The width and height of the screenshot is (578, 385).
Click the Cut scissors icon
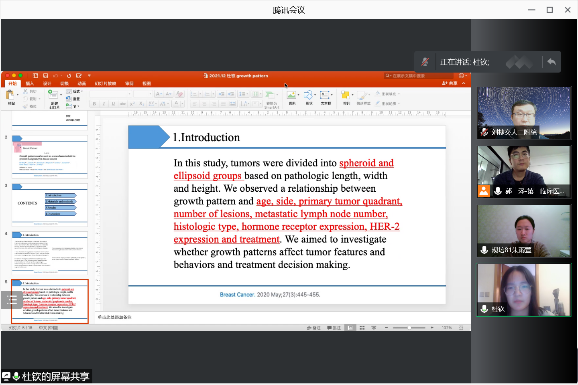[x=26, y=91]
